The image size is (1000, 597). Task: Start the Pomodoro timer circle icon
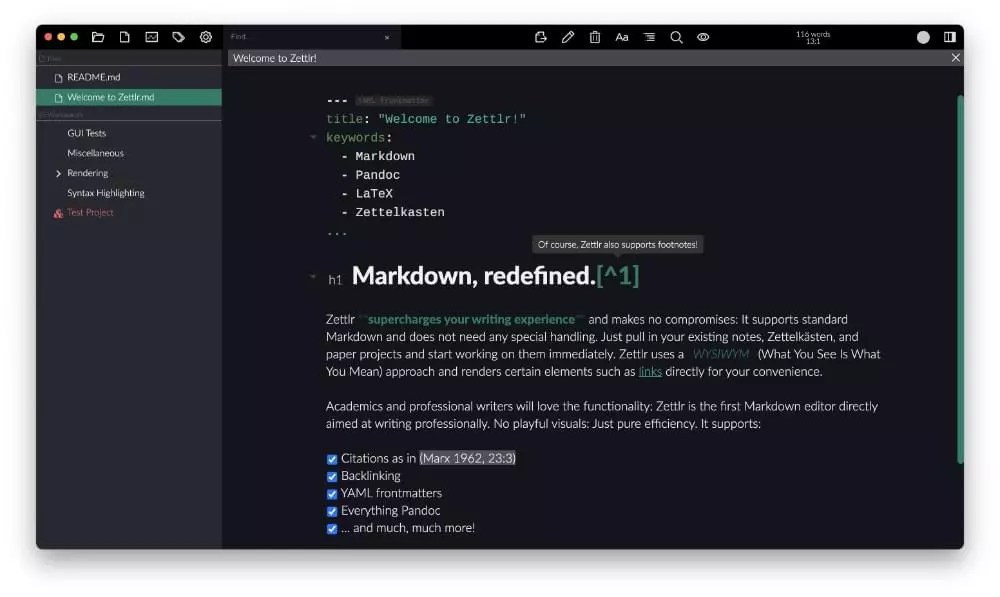pos(922,37)
